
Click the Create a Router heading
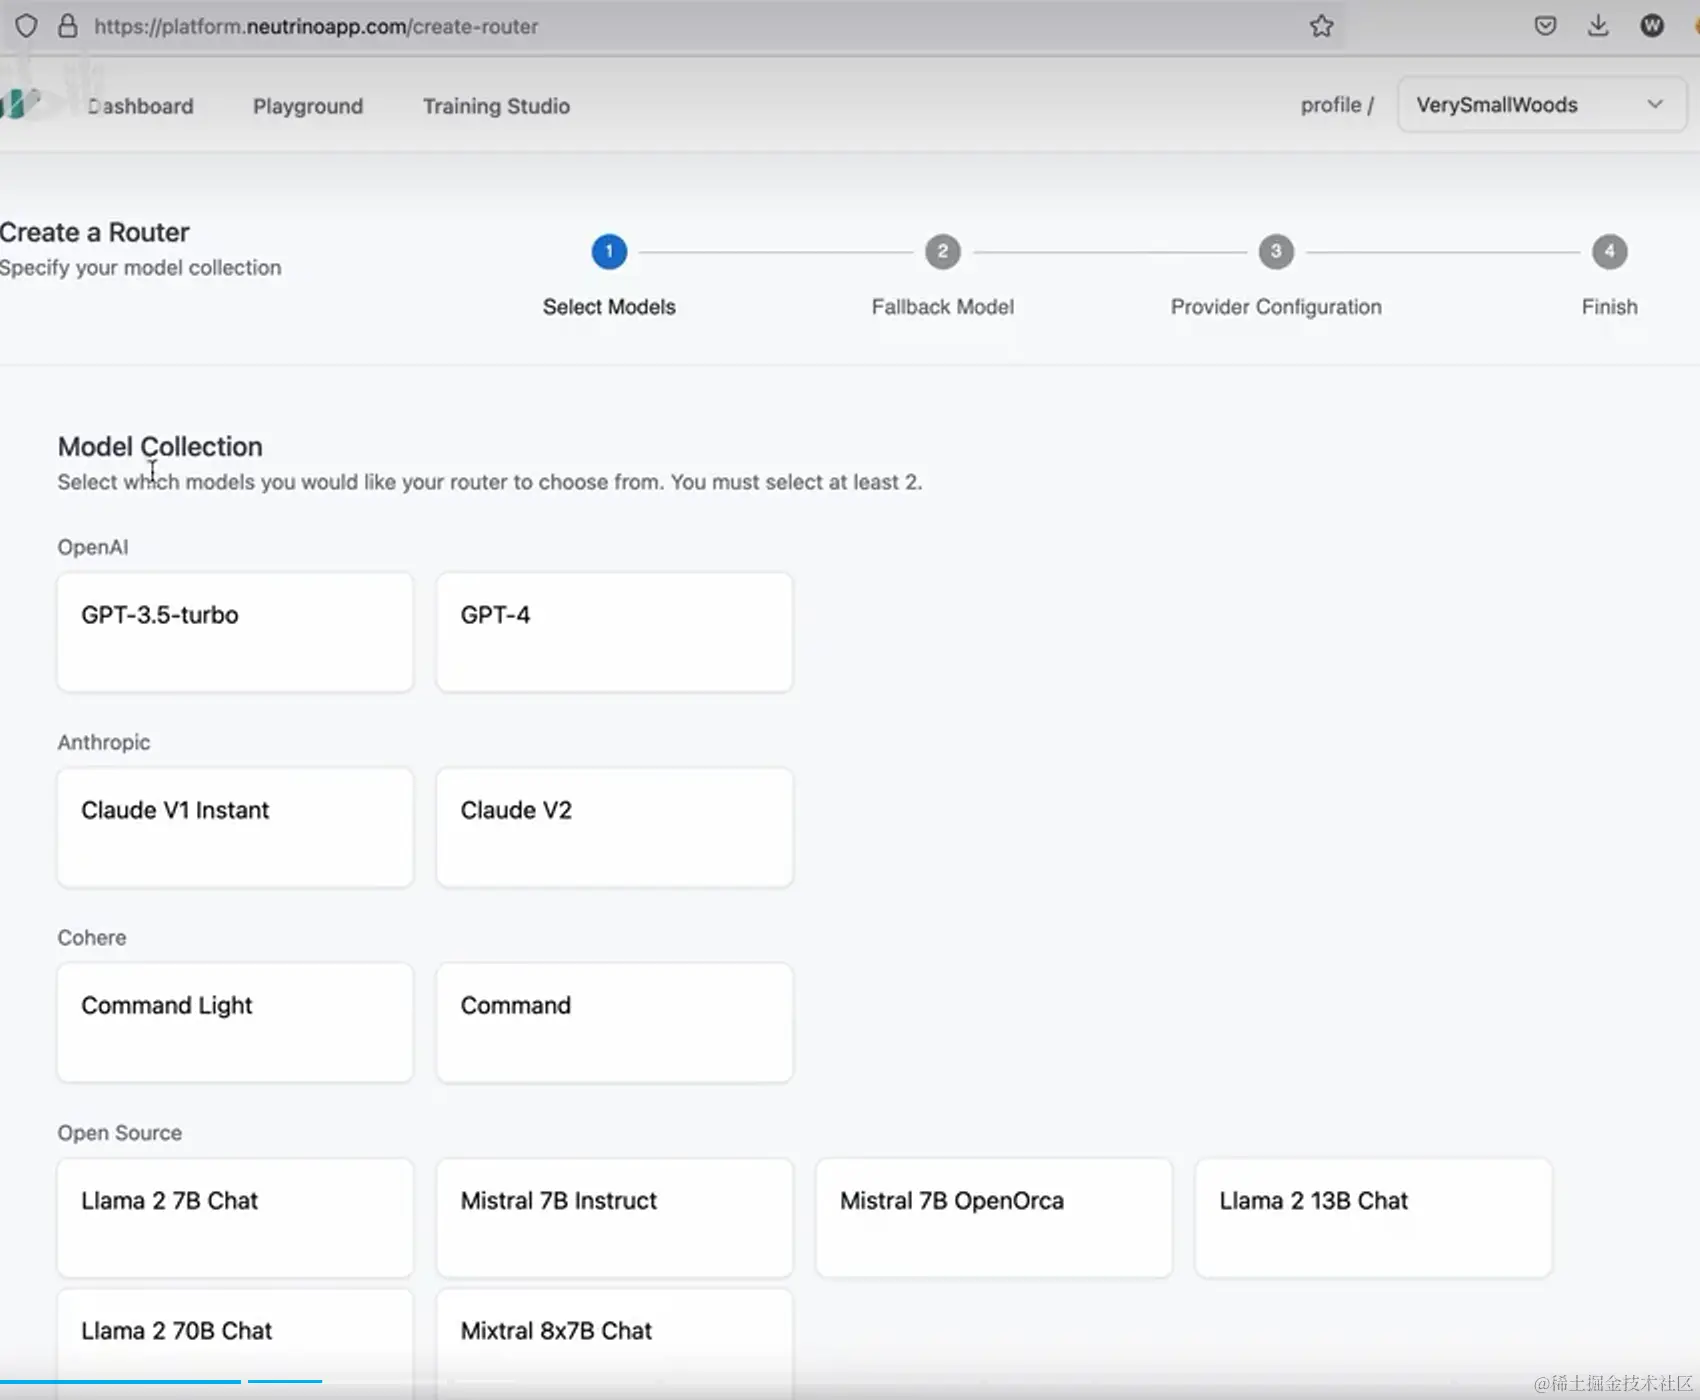click(x=95, y=232)
